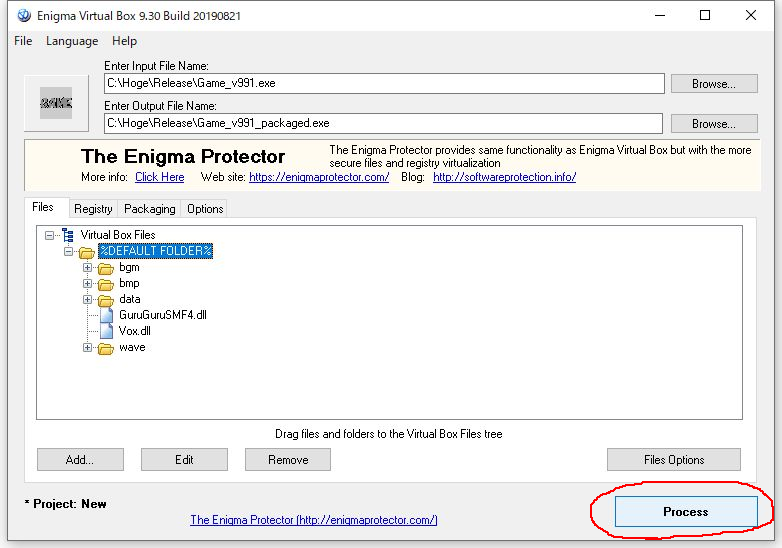Select the 'Vox.dll' file label
Viewport: 782px width, 548px height.
click(x=135, y=331)
